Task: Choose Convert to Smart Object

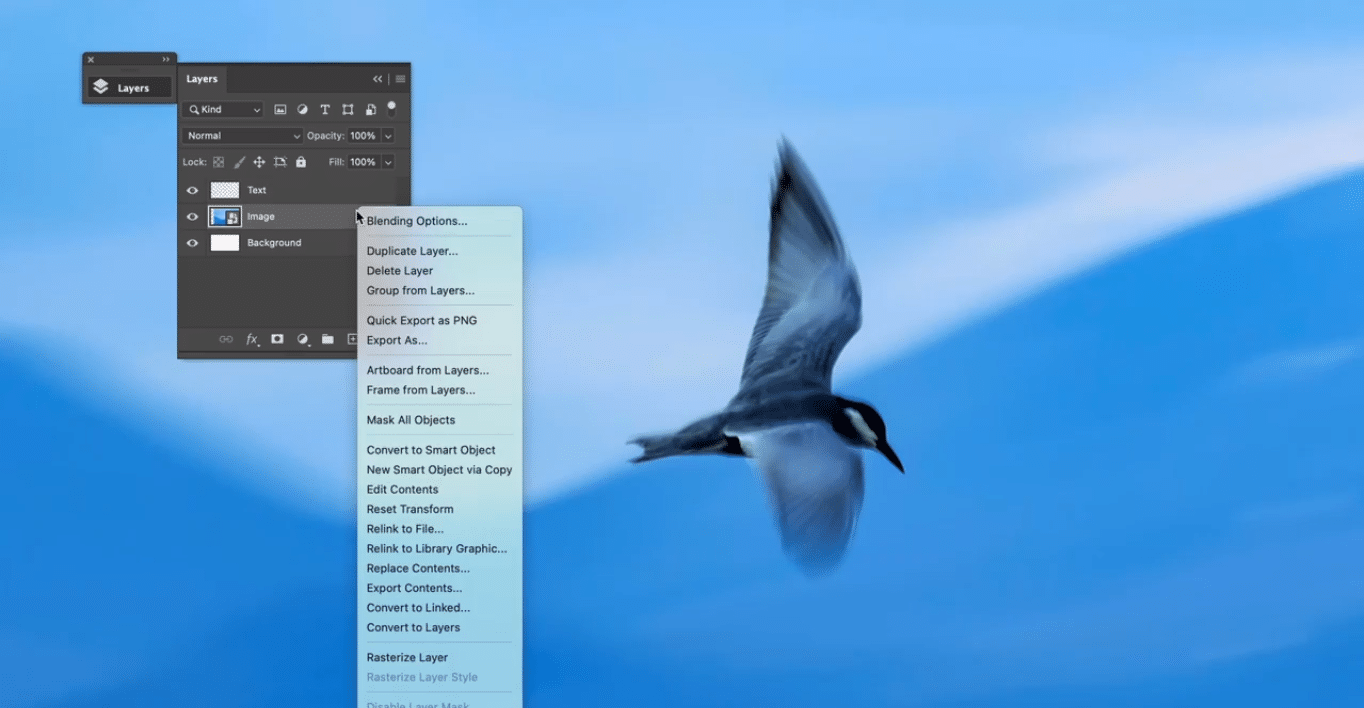Action: pyautogui.click(x=431, y=450)
